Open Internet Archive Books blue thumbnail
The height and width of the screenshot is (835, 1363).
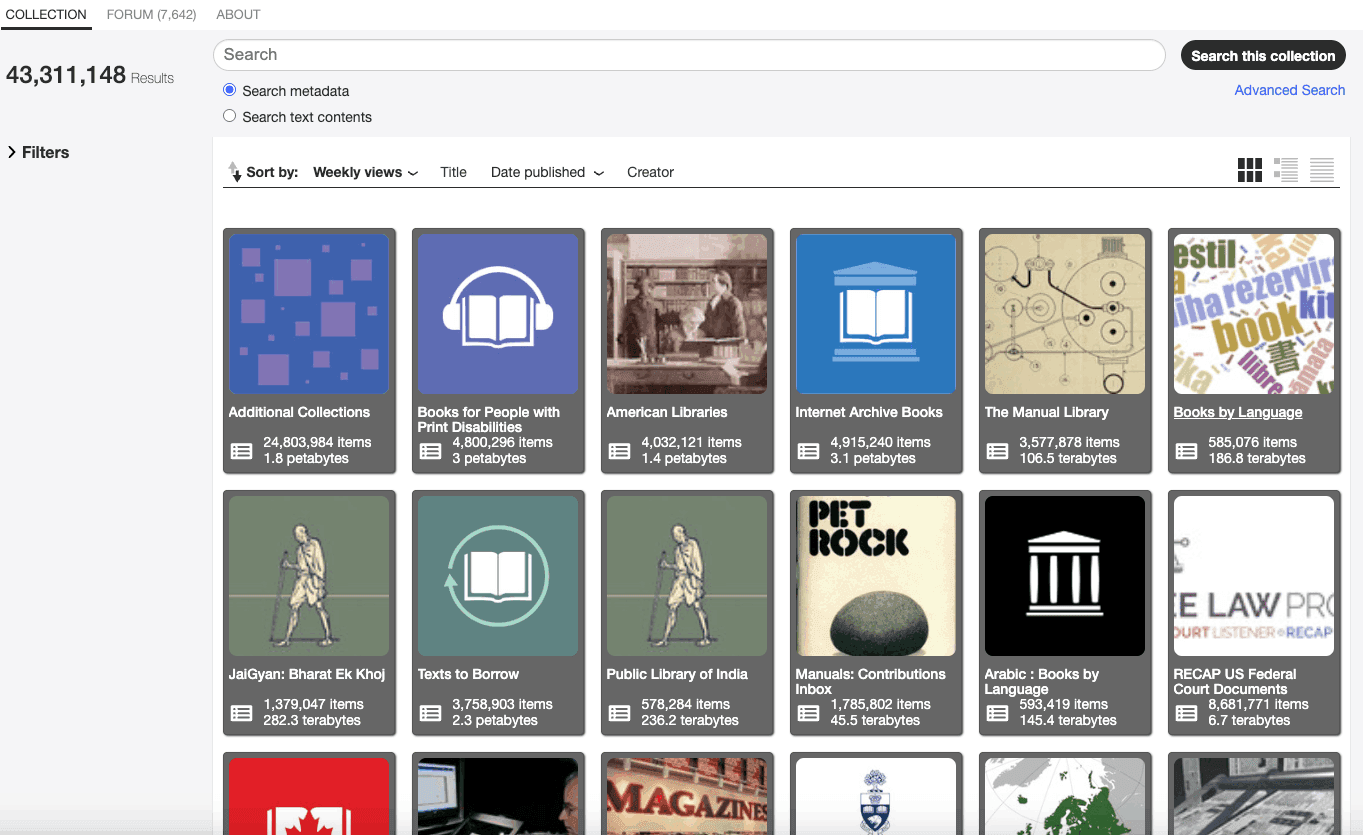[876, 314]
